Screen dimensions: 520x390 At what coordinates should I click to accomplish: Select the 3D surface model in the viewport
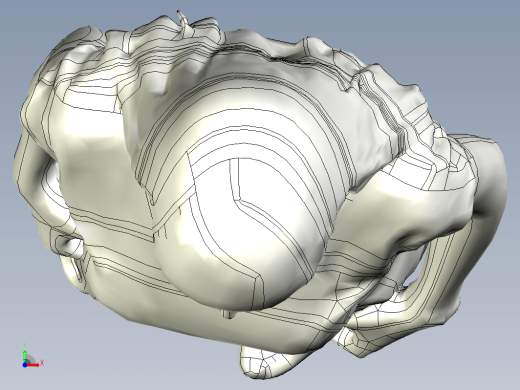pyautogui.click(x=260, y=195)
